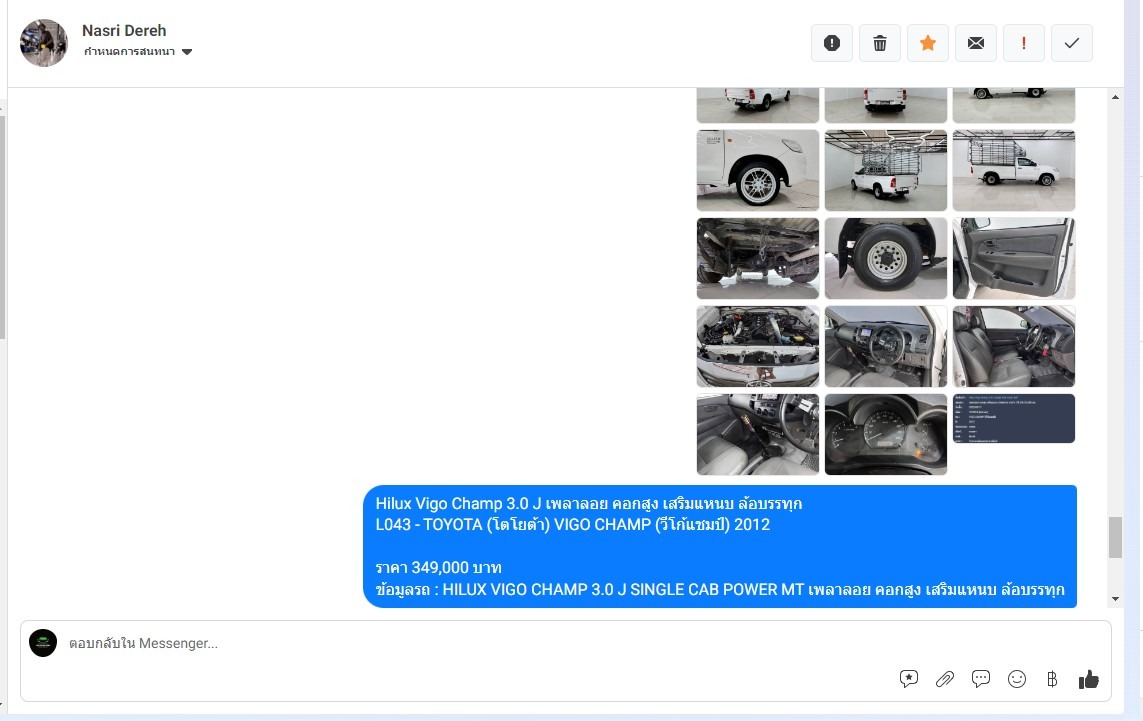Open the alloy wheel close-up photo
1143x721 pixels.
tap(758, 171)
